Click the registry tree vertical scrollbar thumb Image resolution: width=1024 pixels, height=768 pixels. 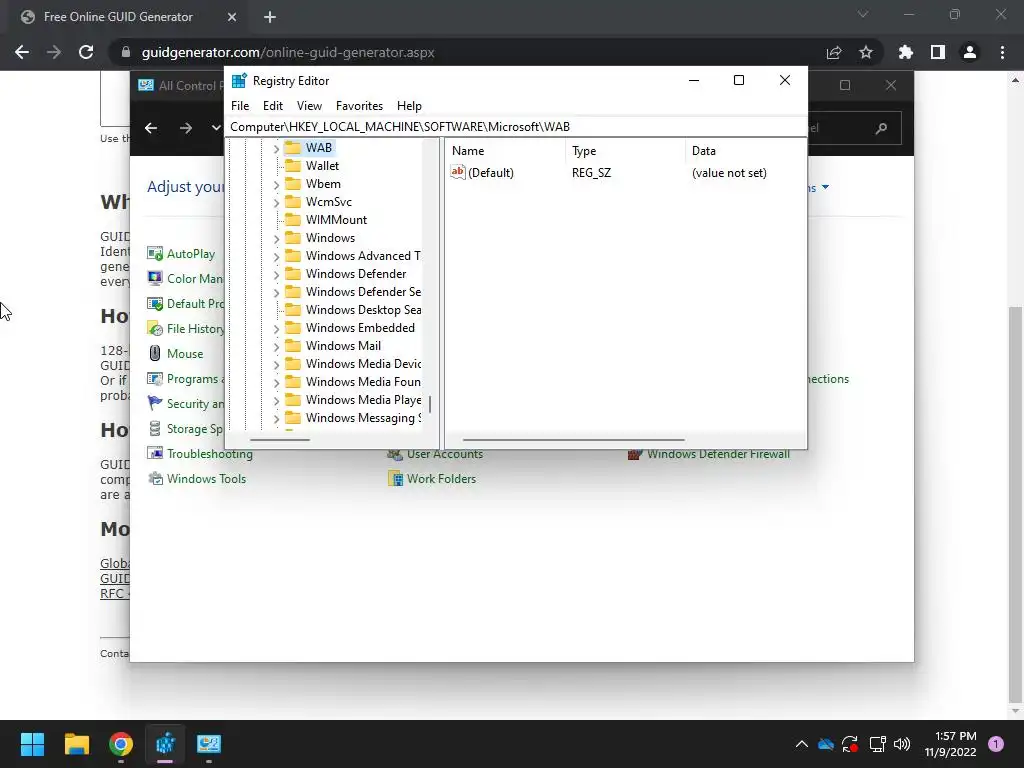pos(430,404)
